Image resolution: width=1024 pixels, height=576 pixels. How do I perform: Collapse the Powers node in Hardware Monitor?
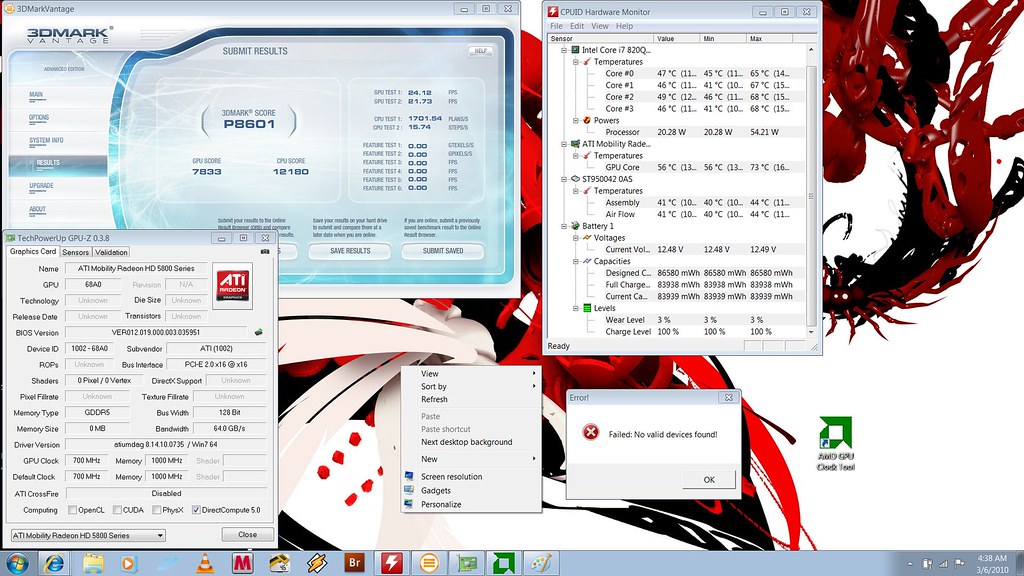pos(575,120)
